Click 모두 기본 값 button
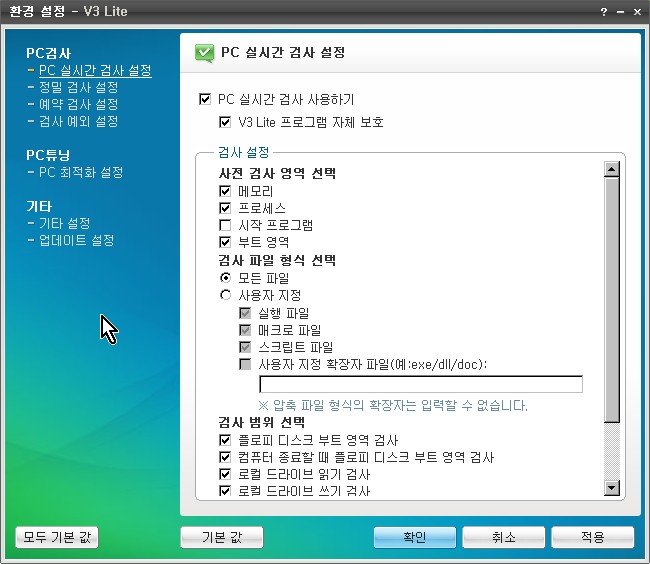This screenshot has height=564, width=650. click(57, 537)
